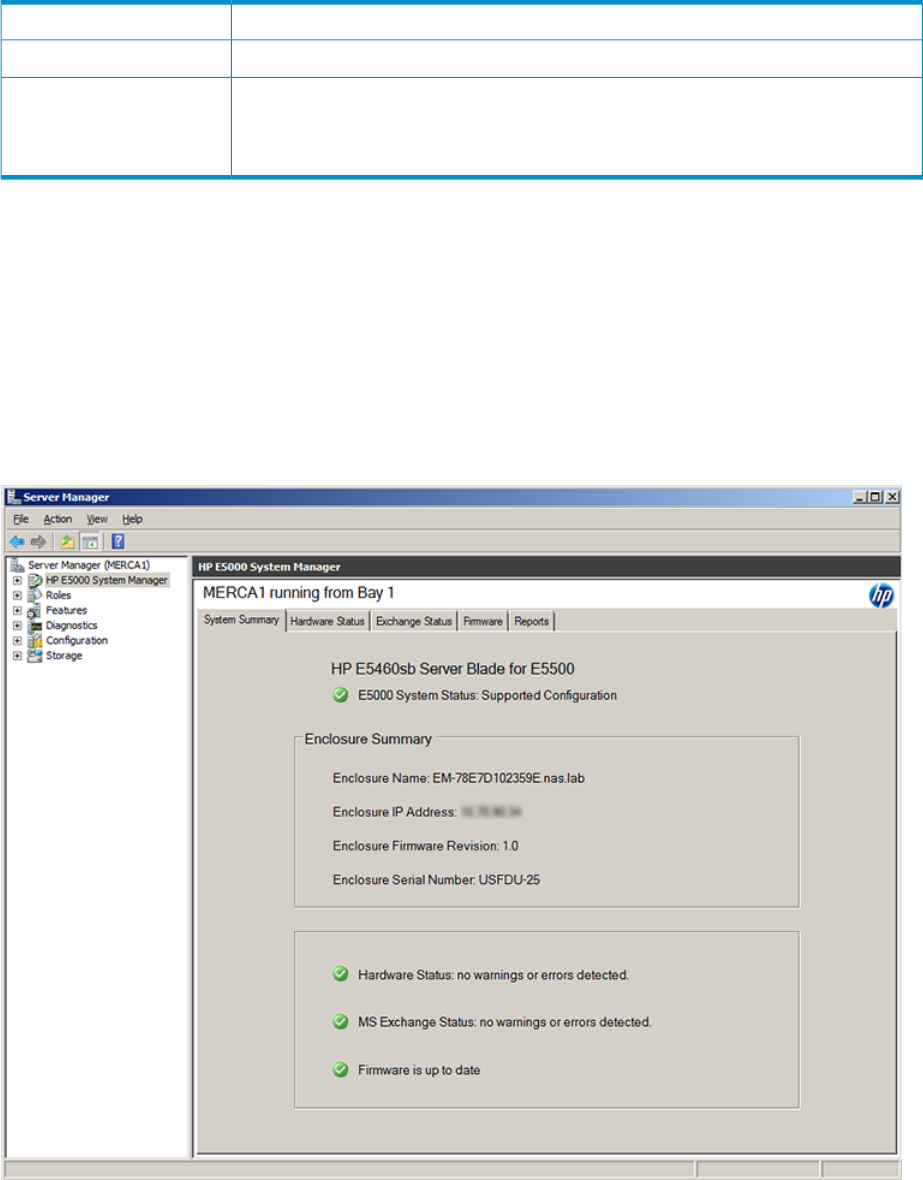This screenshot has height=1180, width=923.
Task: Click 'MERCA1 running from Bay 1' heading
Action: 298,593
